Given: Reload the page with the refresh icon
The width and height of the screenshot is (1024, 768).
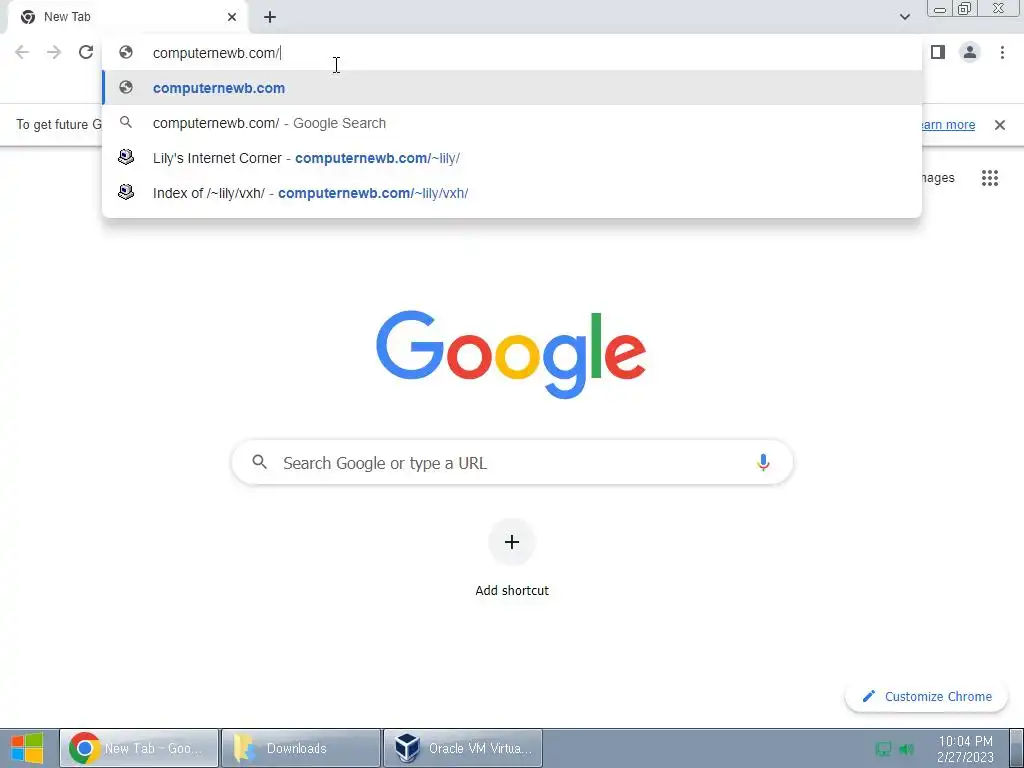Looking at the screenshot, I should [x=86, y=52].
